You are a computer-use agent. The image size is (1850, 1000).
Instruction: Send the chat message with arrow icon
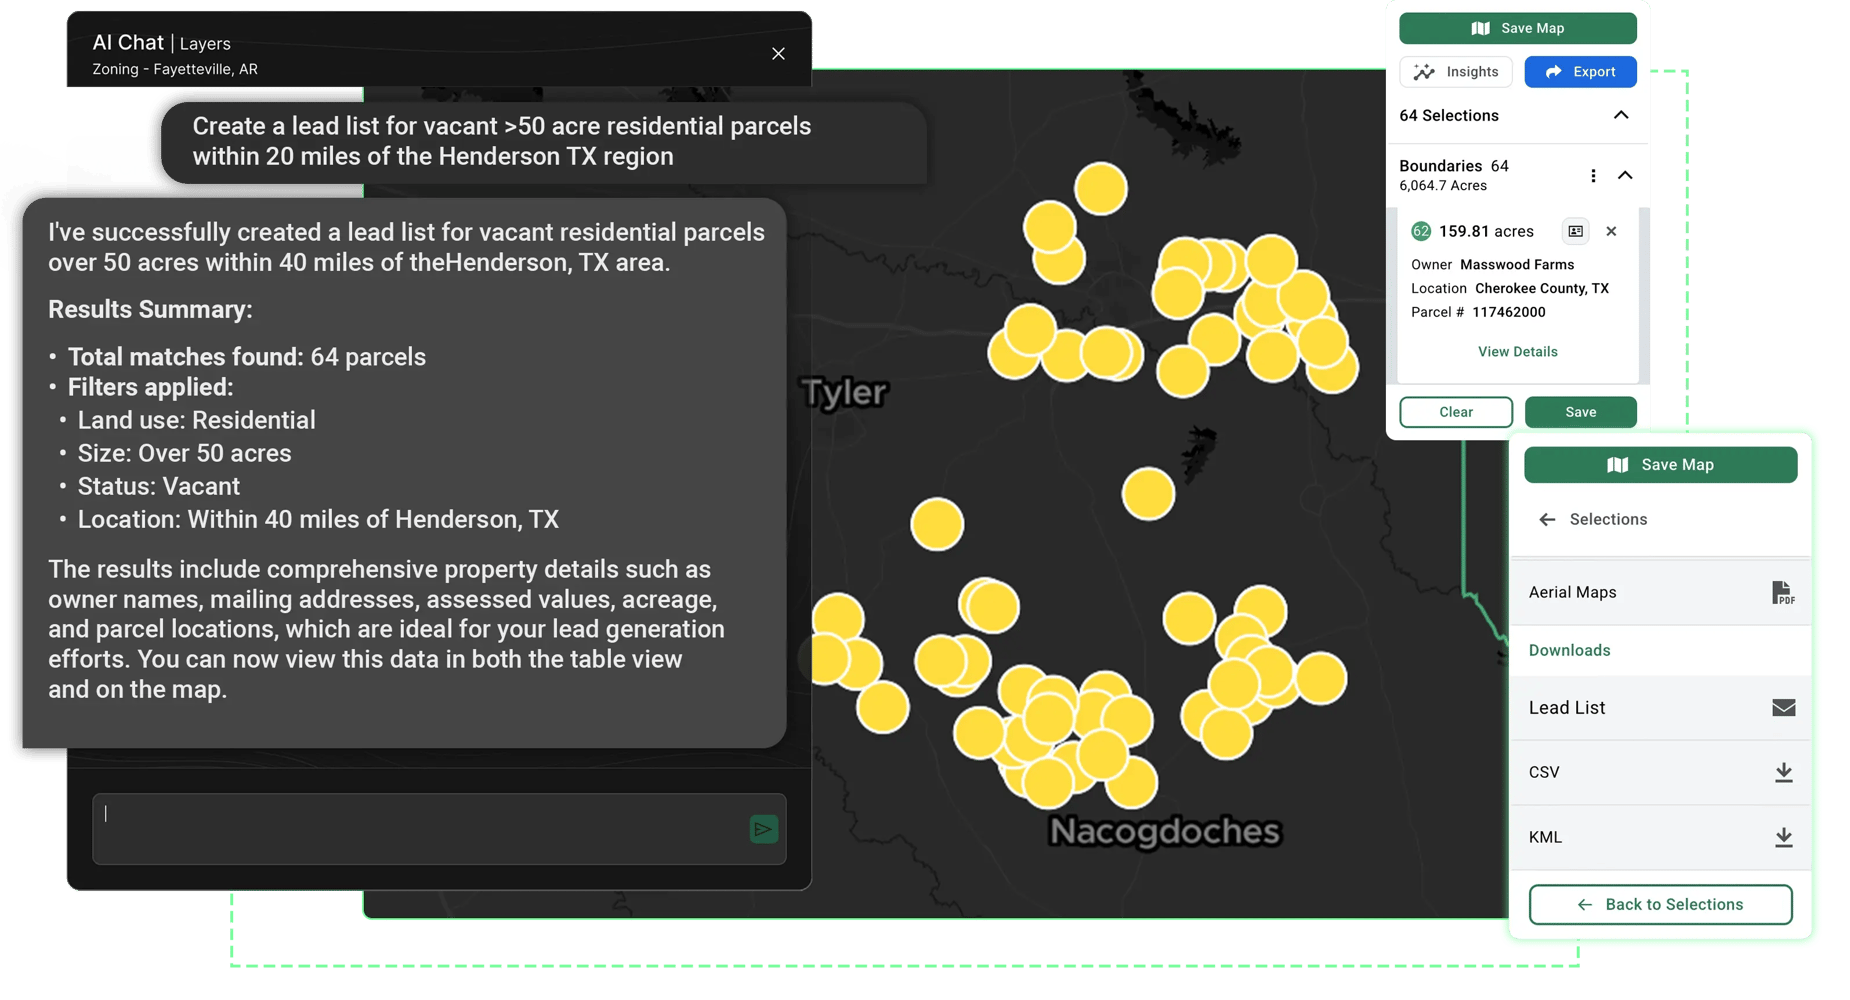[763, 829]
